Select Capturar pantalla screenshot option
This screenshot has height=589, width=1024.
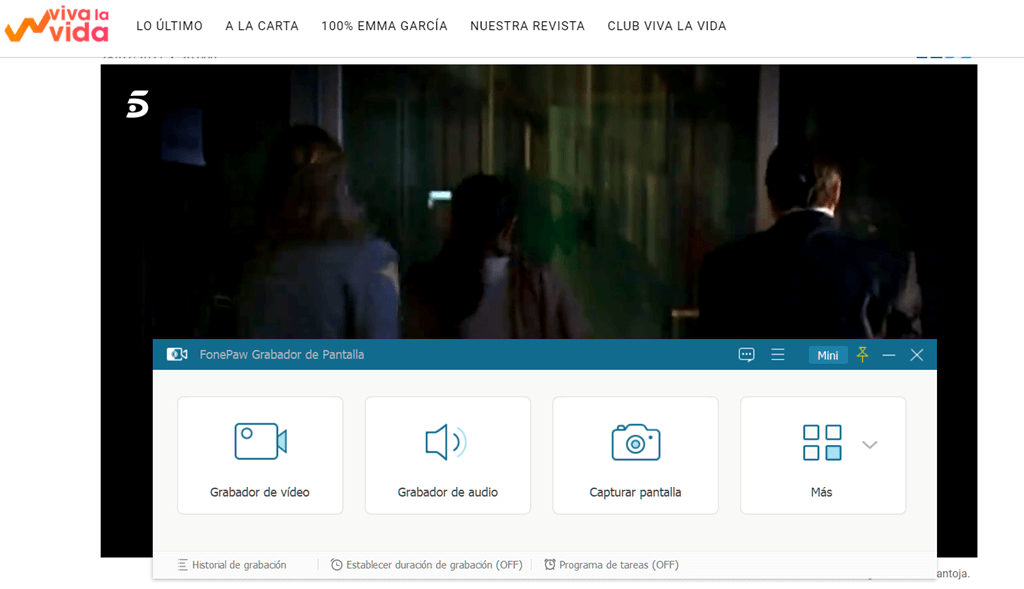pyautogui.click(x=635, y=455)
